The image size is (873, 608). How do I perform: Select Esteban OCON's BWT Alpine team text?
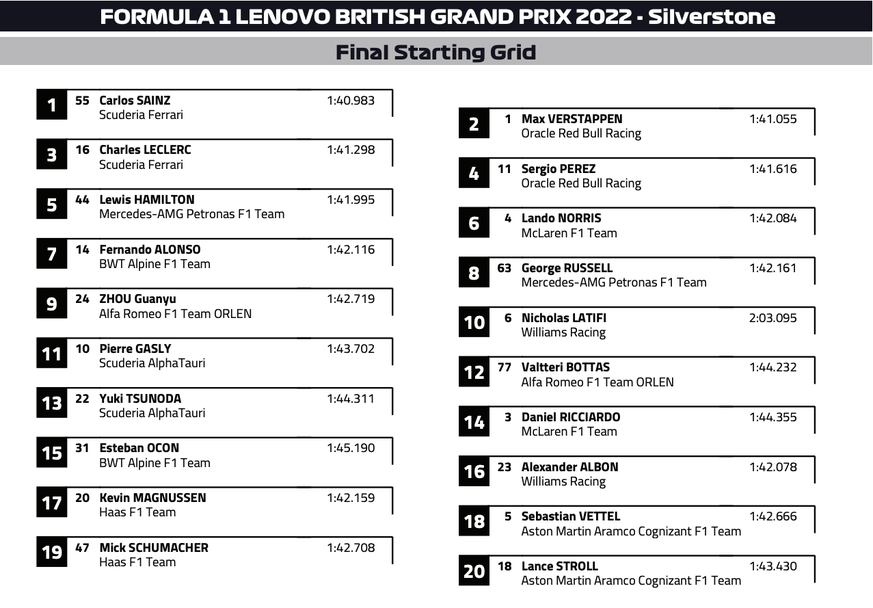click(x=155, y=463)
